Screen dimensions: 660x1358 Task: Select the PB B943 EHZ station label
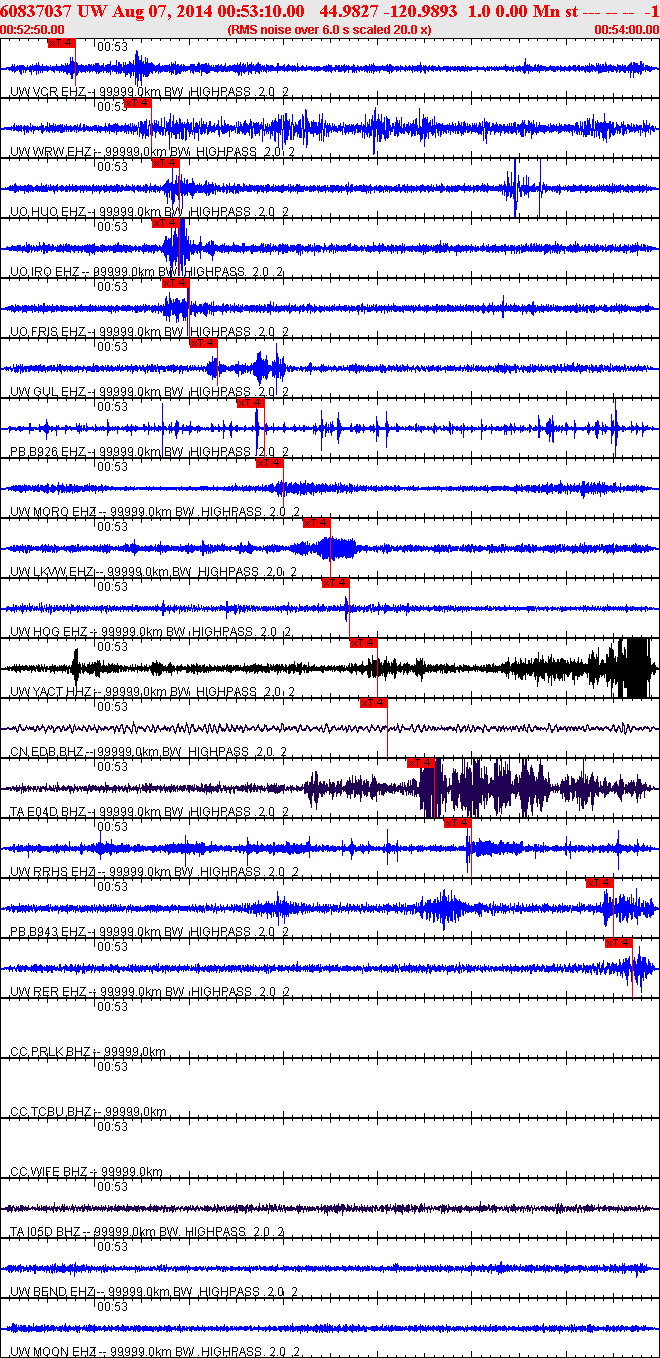pyautogui.click(x=150, y=931)
